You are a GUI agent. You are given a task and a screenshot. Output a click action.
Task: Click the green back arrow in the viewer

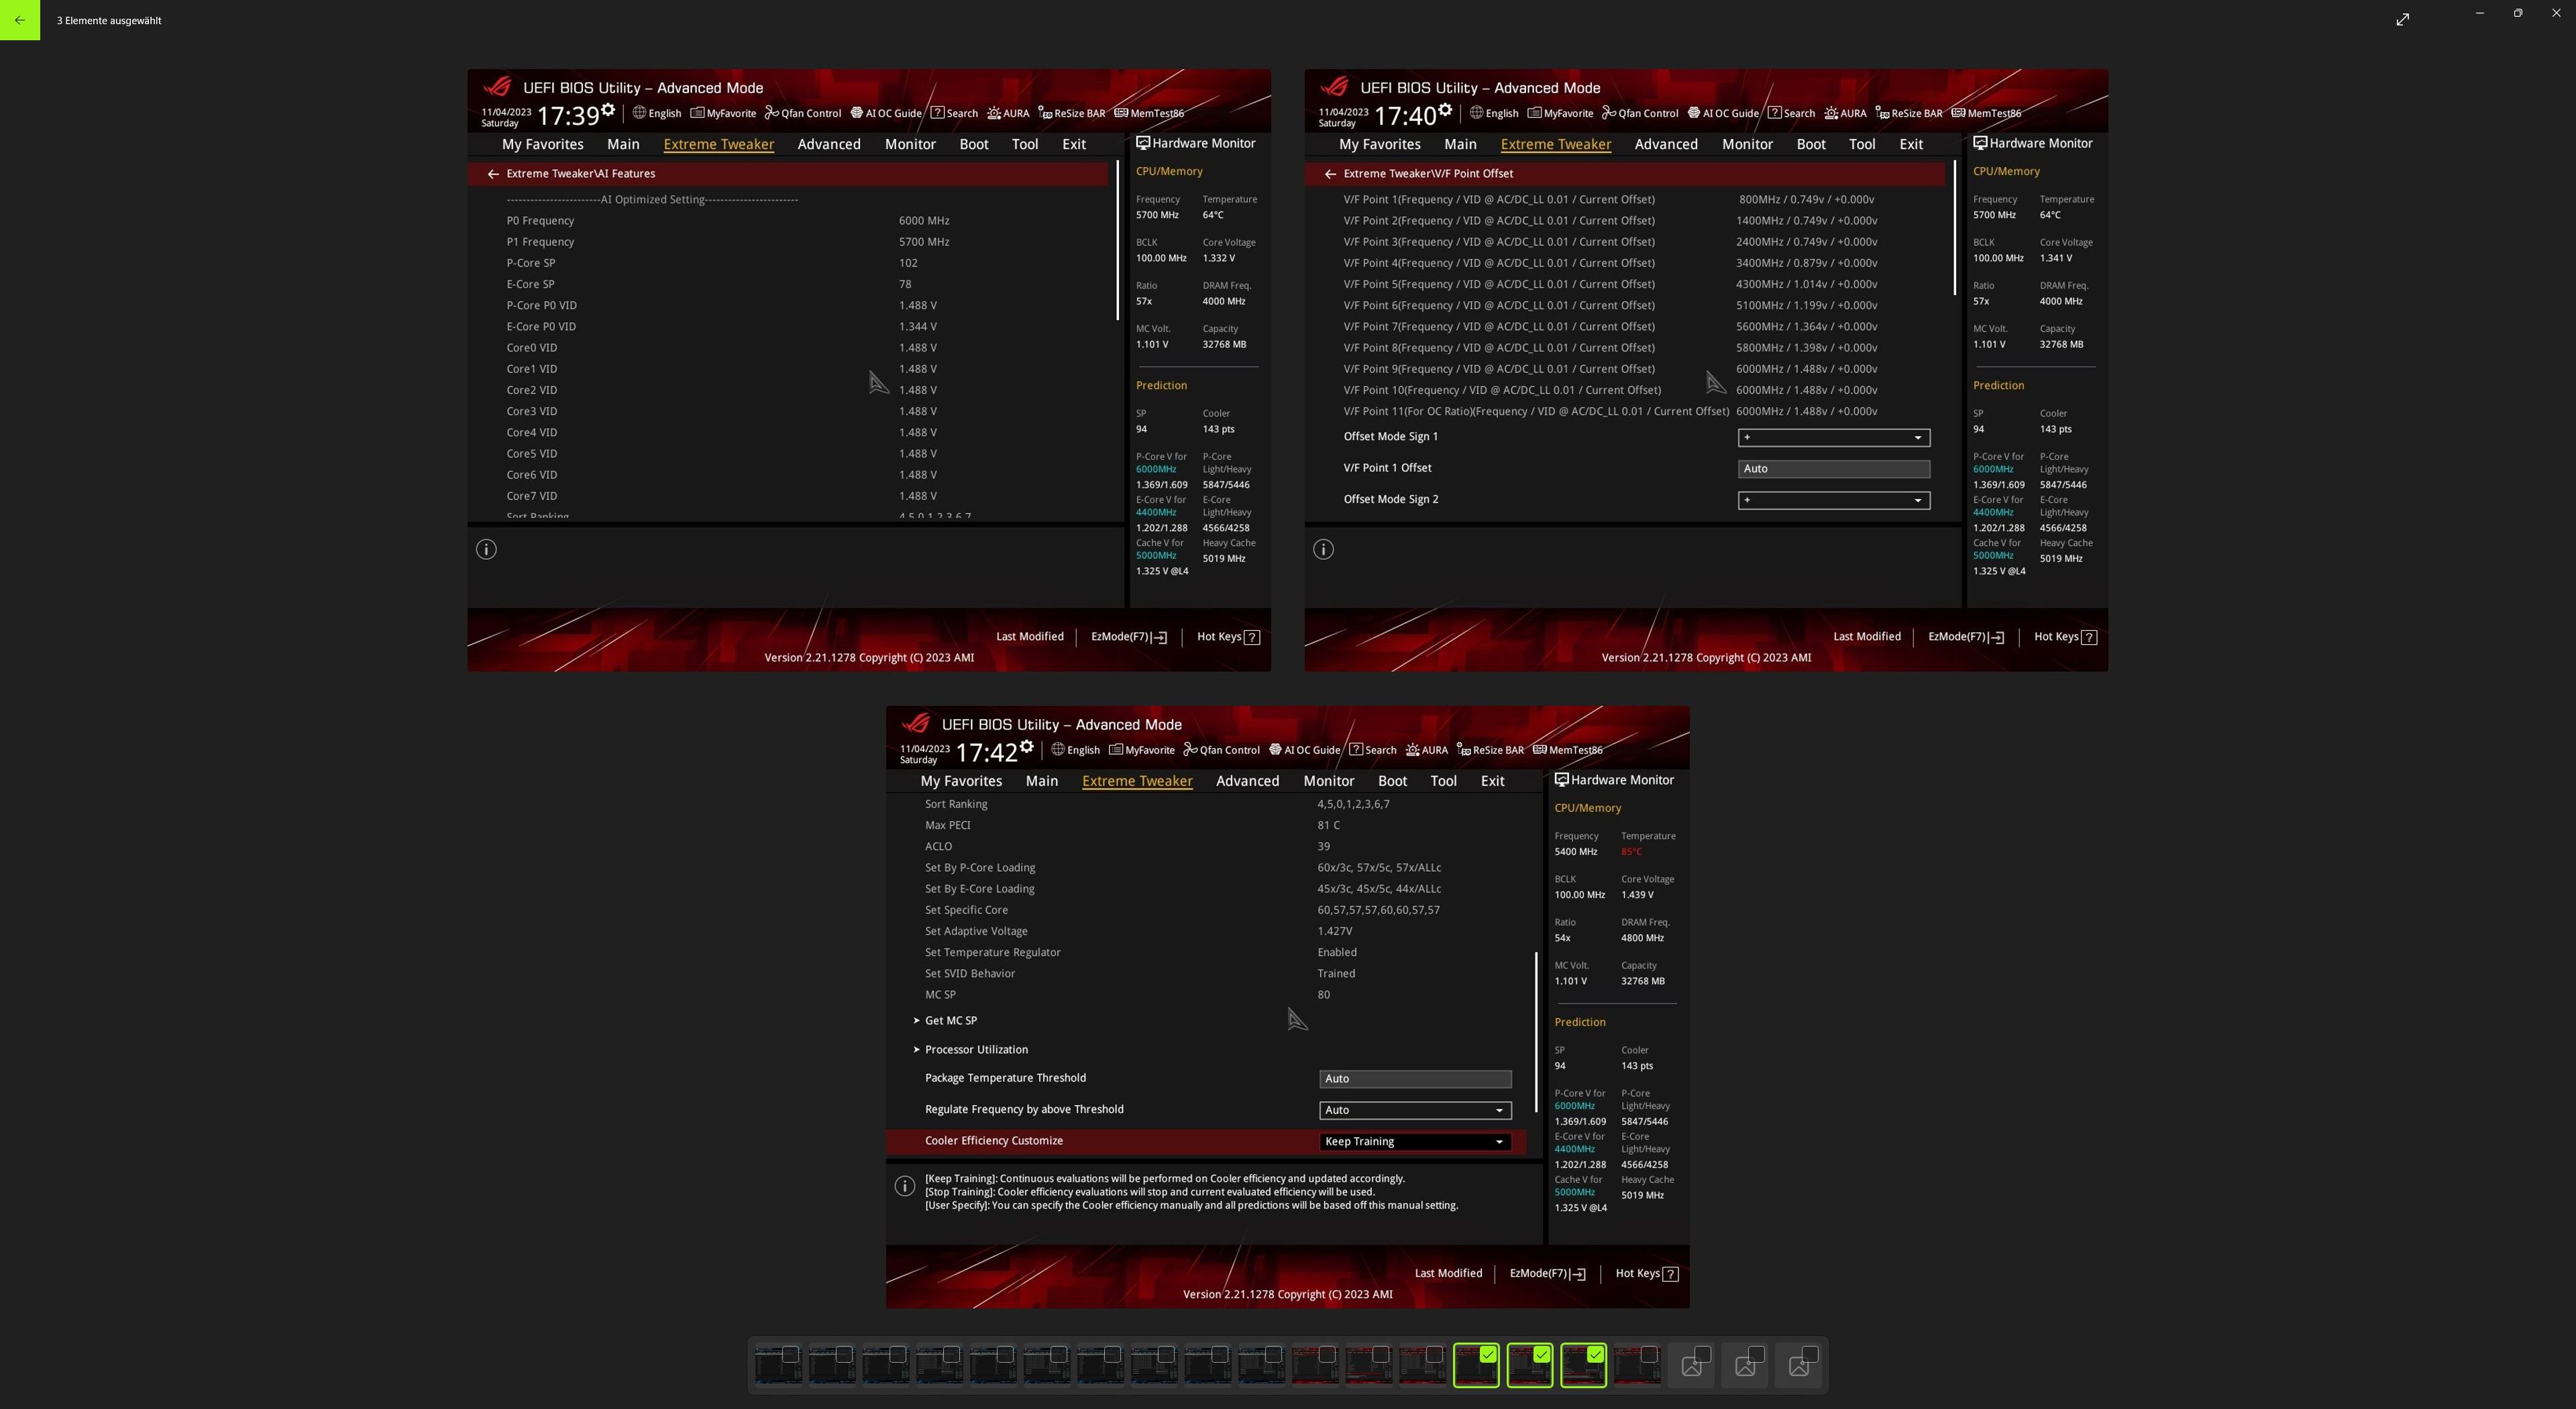pyautogui.click(x=20, y=20)
